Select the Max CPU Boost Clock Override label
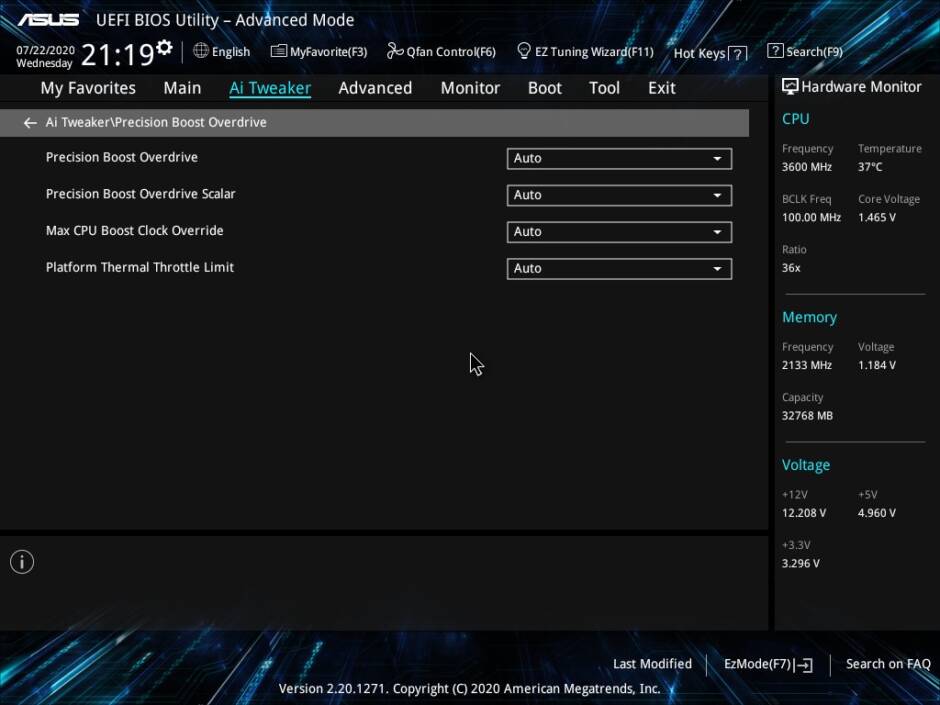 tap(134, 231)
